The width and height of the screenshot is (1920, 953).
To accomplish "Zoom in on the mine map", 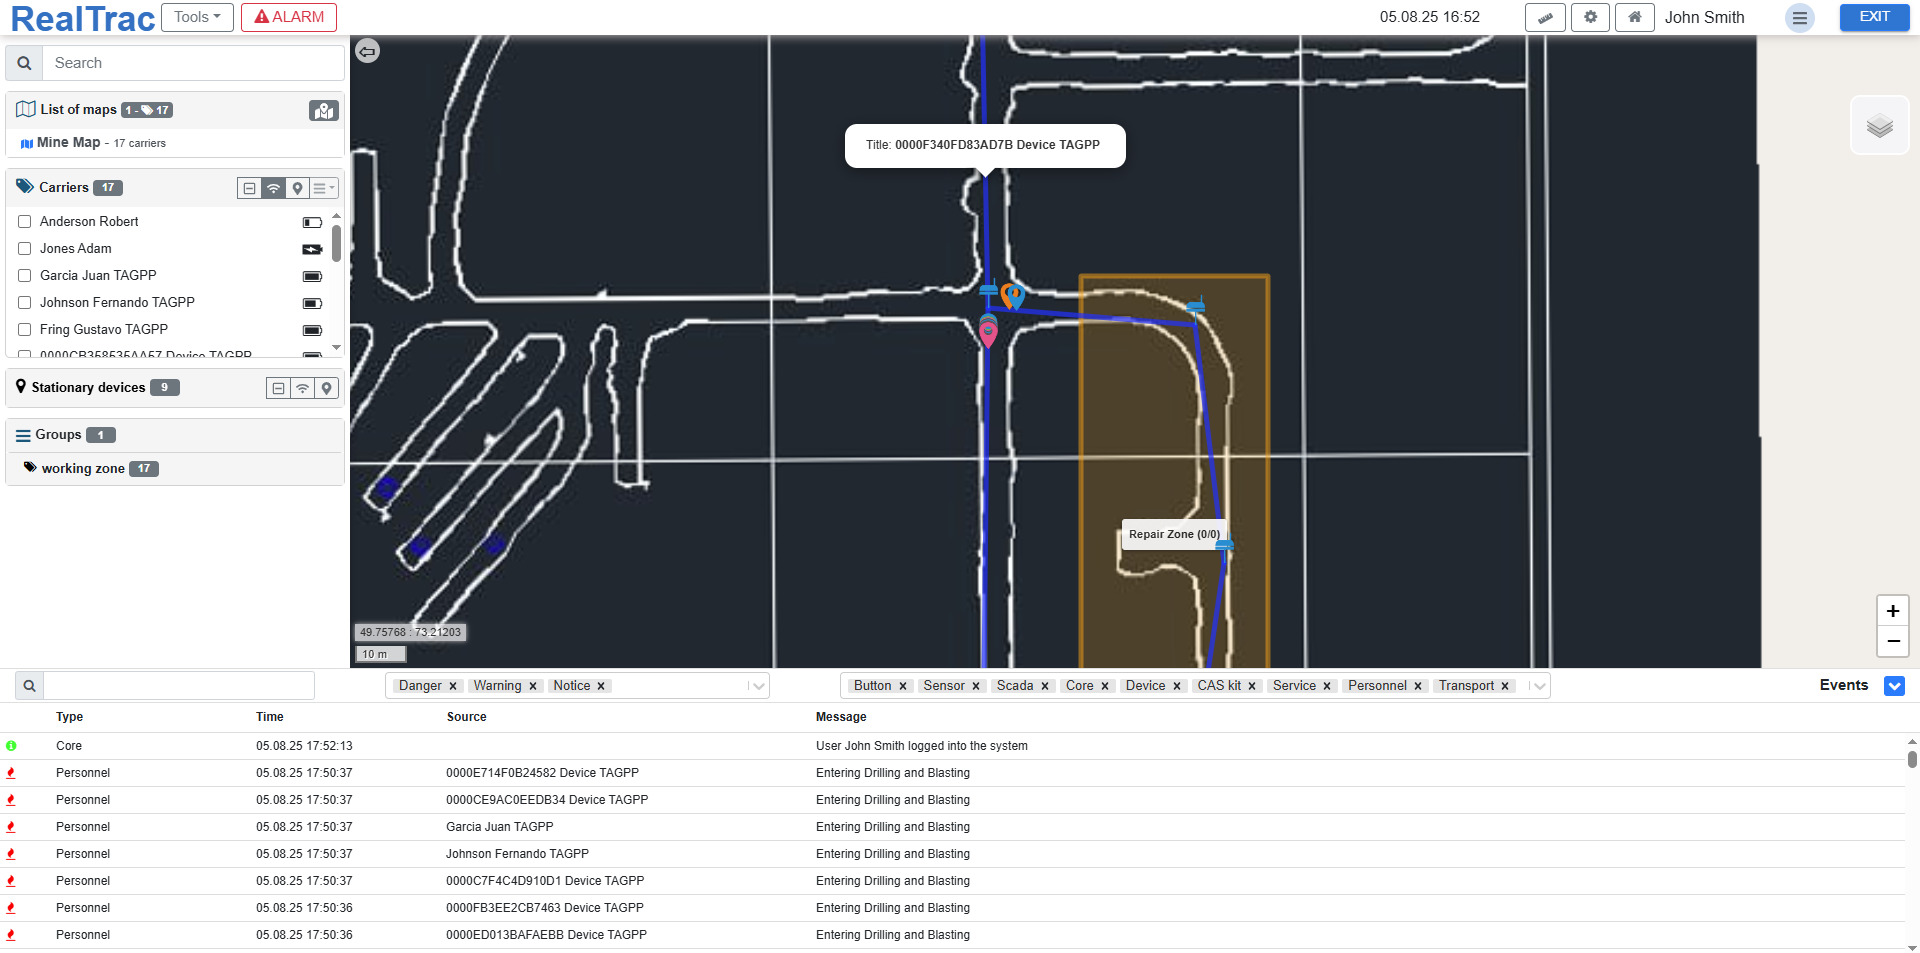I will 1893,611.
